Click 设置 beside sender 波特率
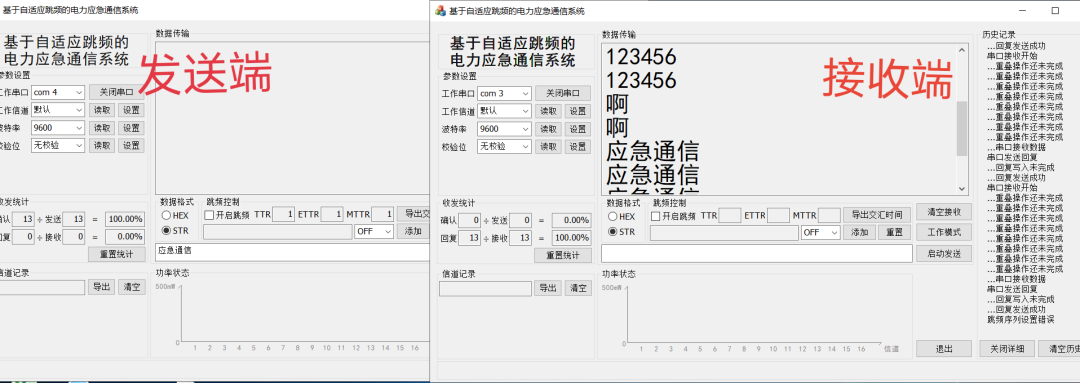1080x383 pixels. coord(132,127)
